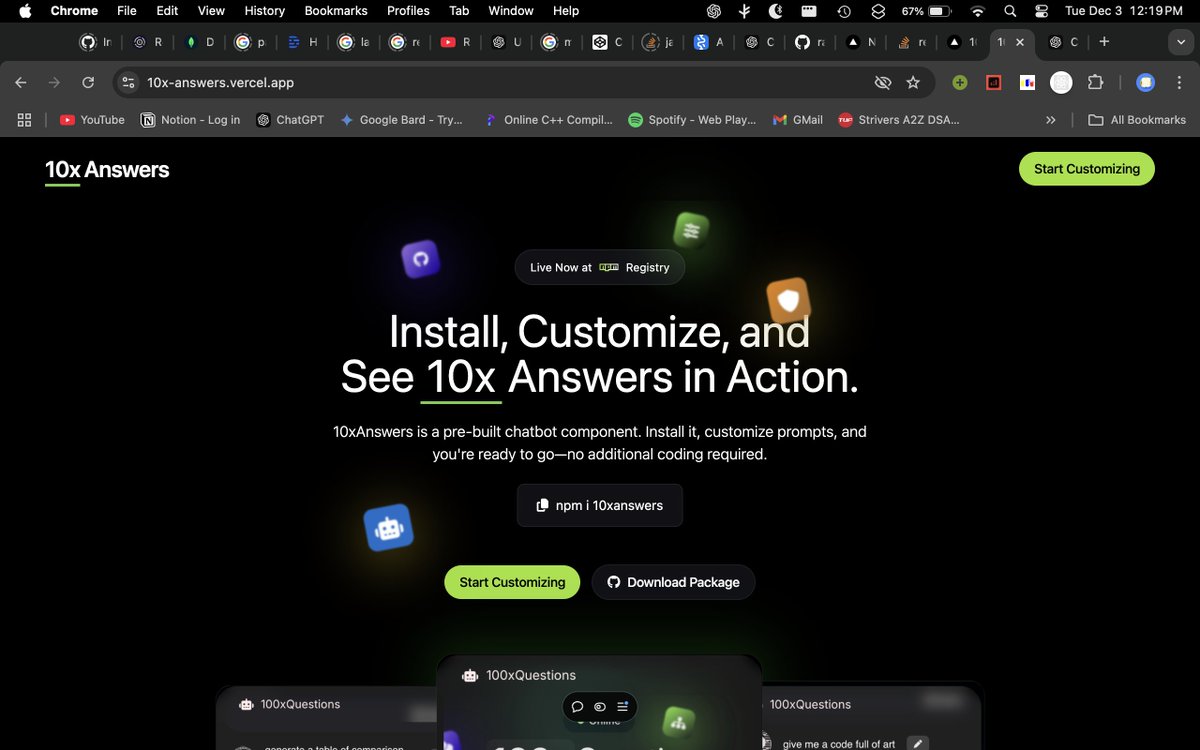Open the Strivers A2Z DSA bookmark
The image size is (1200, 750).
tap(898, 120)
